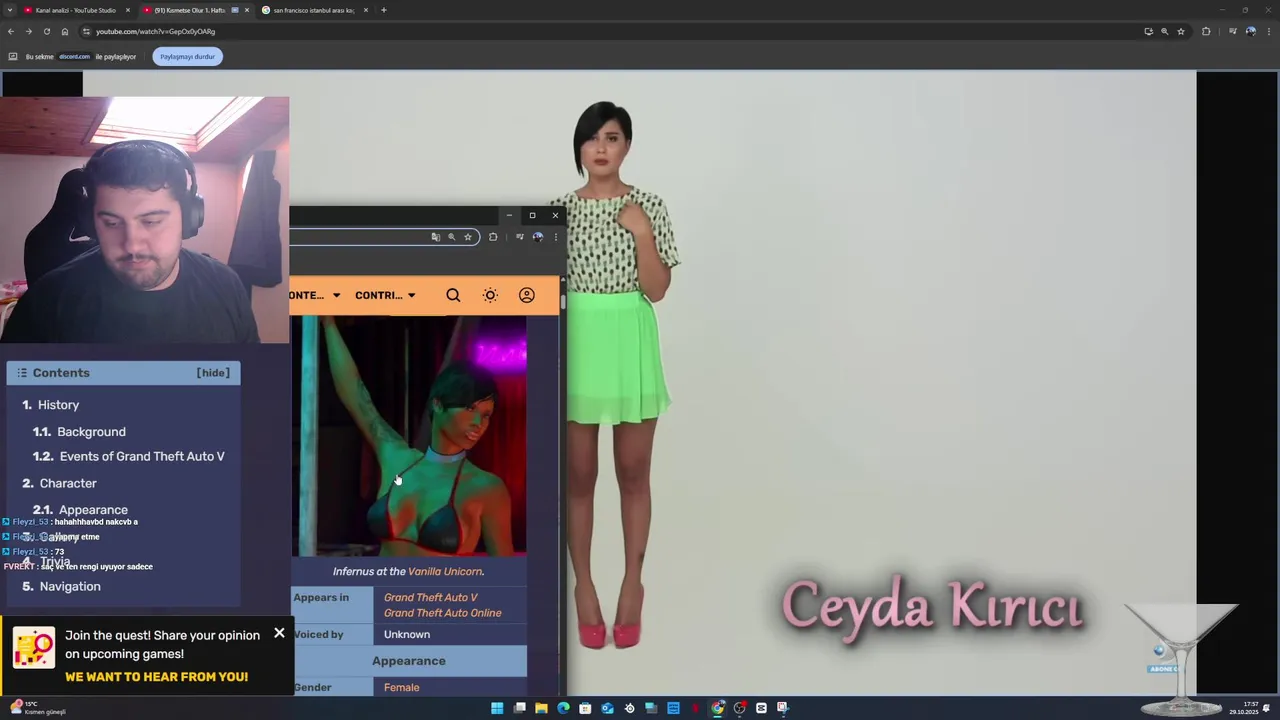This screenshot has height=720, width=1280.
Task: Click the translate icon in small browser window
Action: (435, 237)
